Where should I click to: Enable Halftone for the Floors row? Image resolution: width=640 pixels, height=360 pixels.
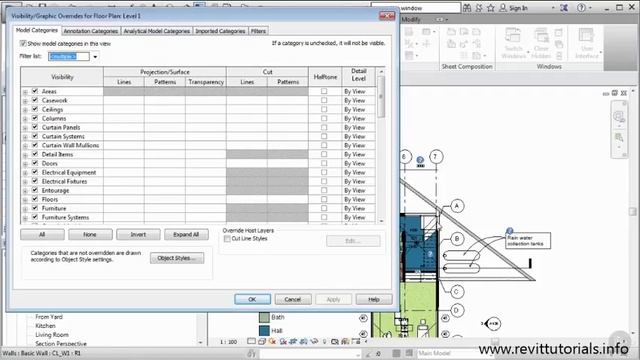(324, 199)
